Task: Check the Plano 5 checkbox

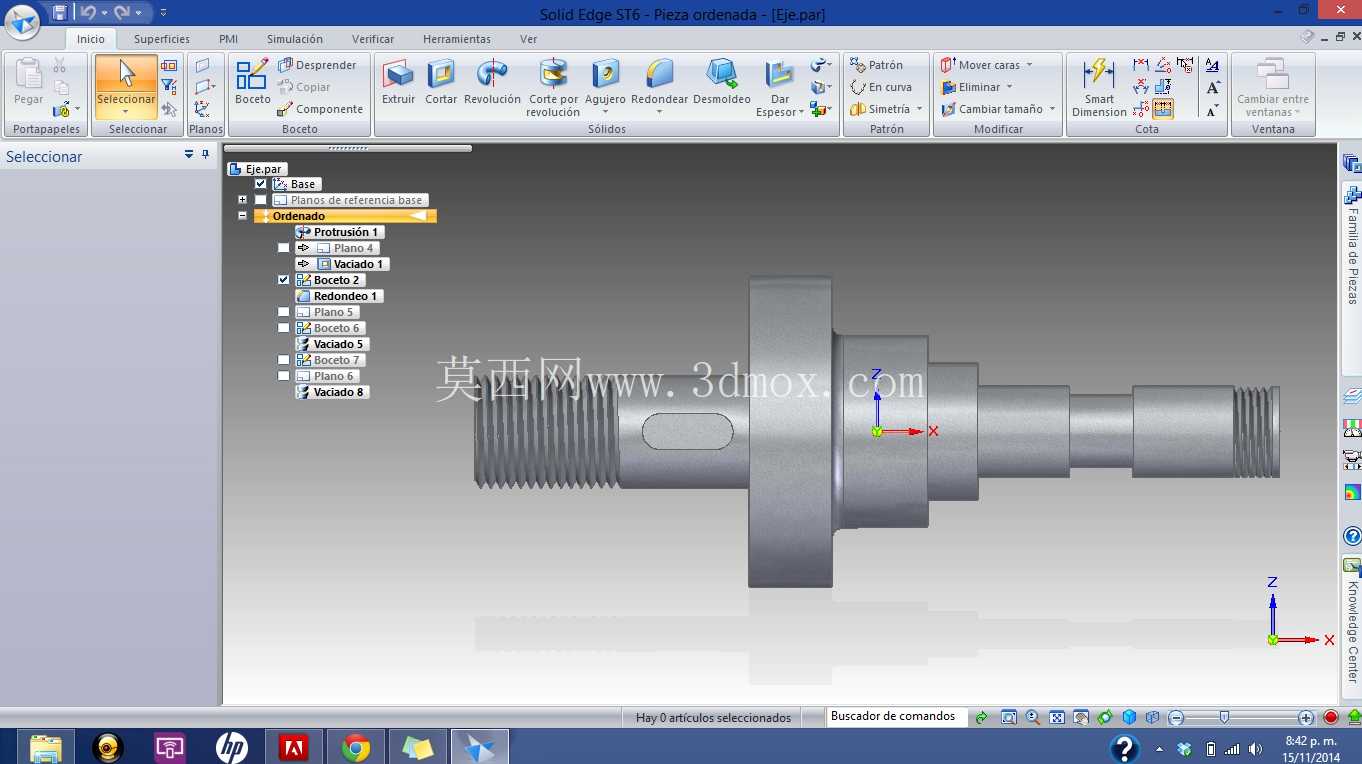Action: pyautogui.click(x=283, y=312)
